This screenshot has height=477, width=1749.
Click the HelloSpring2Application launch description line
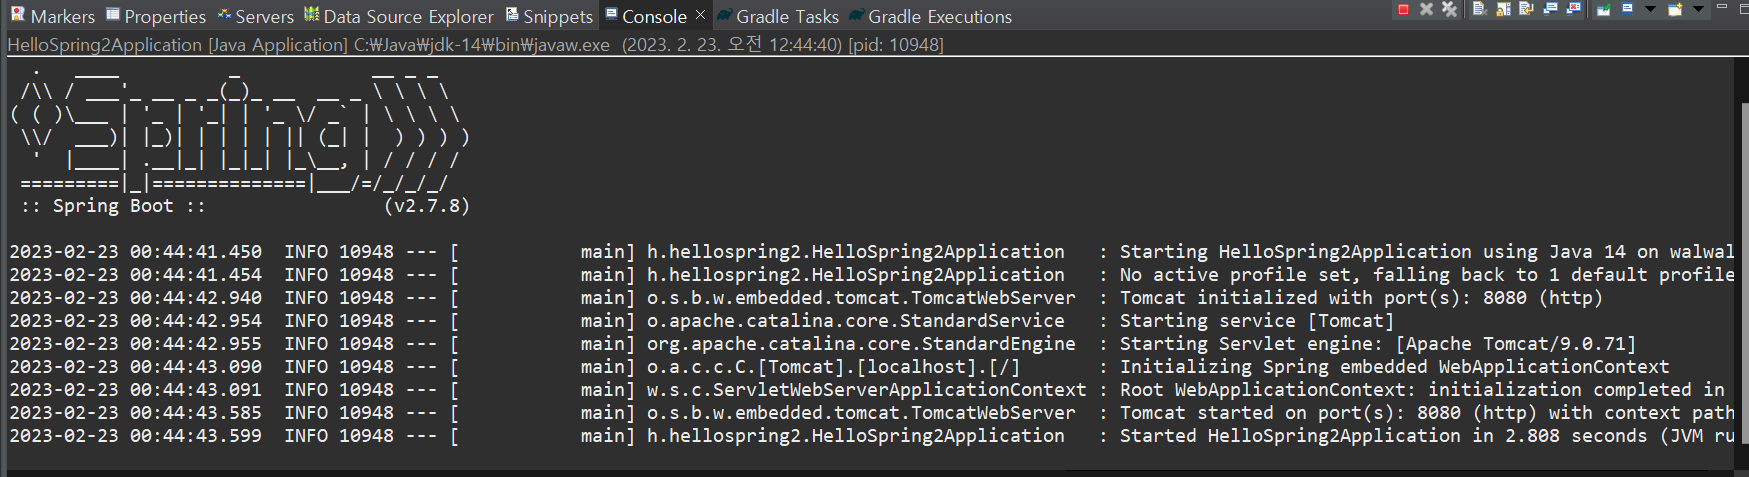click(x=475, y=45)
